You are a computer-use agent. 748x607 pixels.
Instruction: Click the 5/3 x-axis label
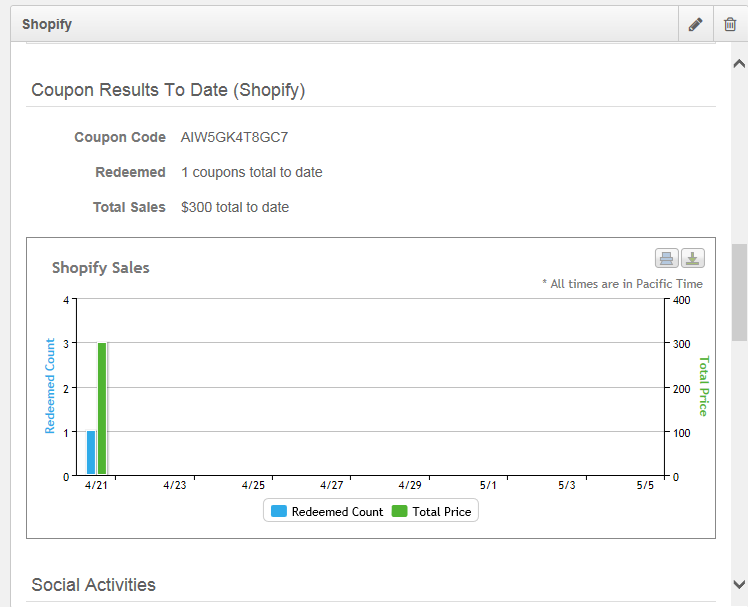tap(567, 485)
